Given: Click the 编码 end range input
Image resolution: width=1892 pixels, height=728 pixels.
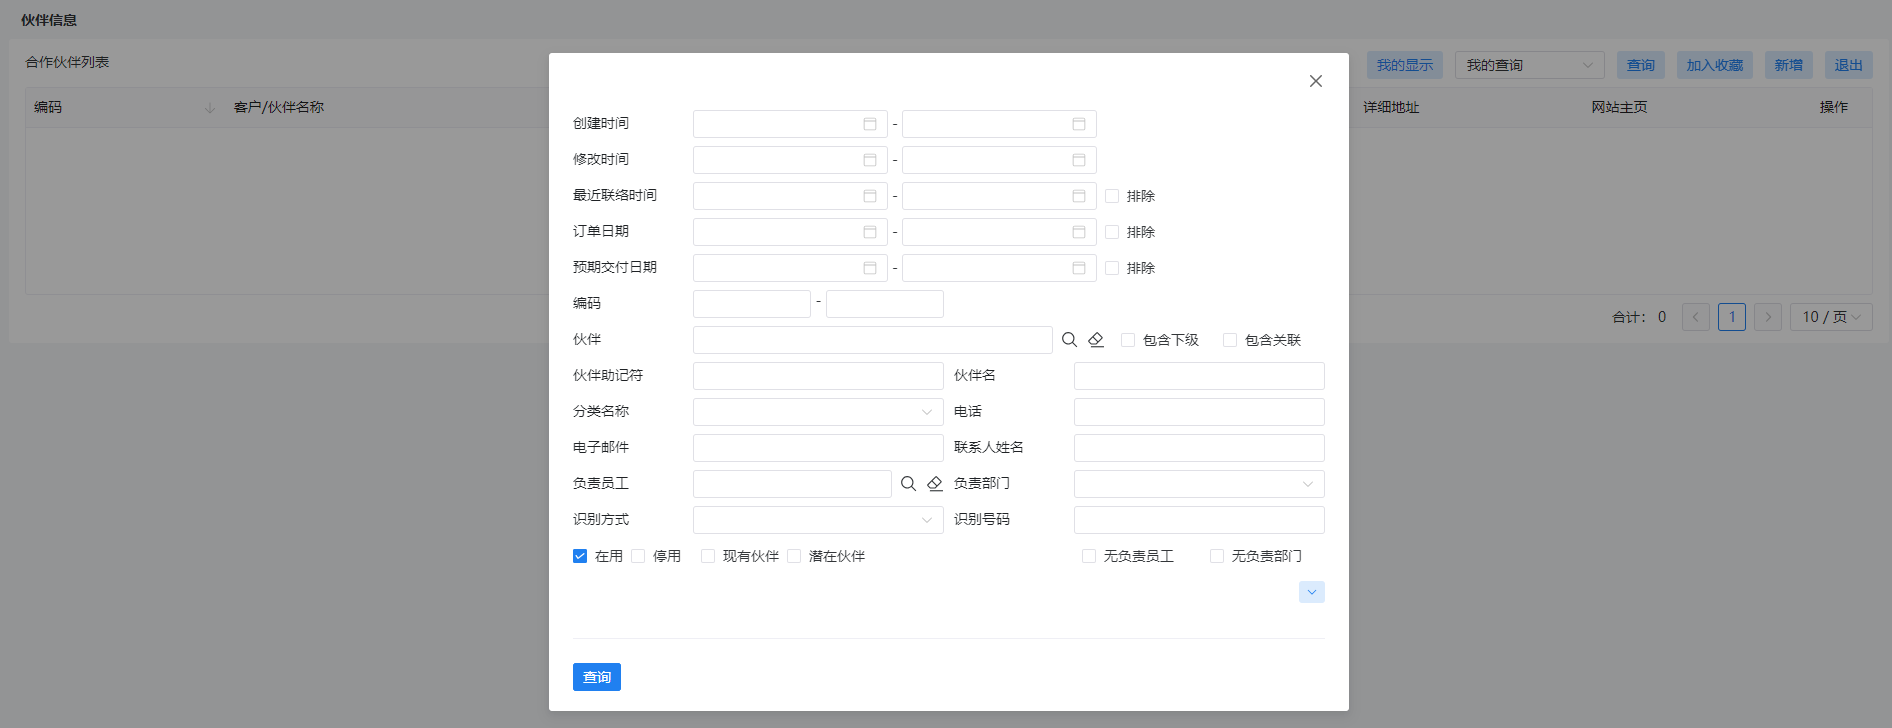Looking at the screenshot, I should tap(885, 304).
